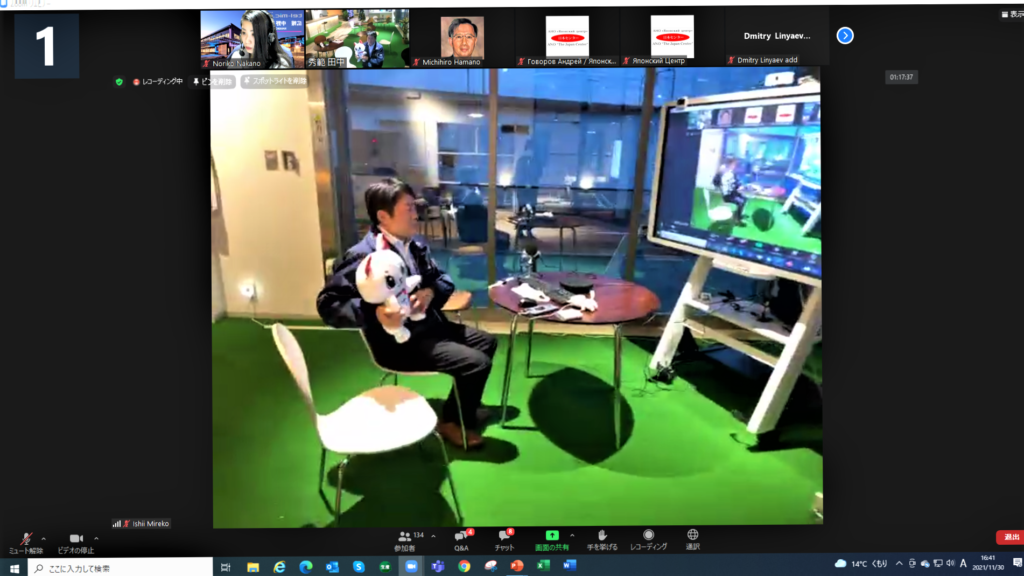
Task: Select 秀範 田中's video thumbnail
Action: pyautogui.click(x=357, y=39)
